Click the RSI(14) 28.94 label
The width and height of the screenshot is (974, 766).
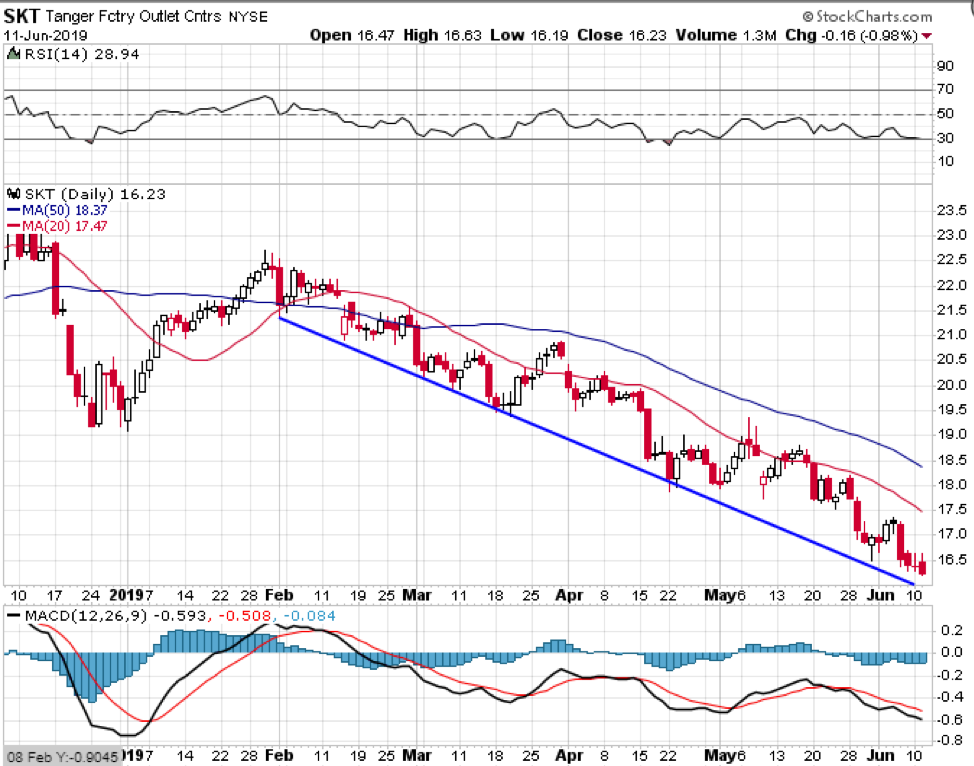tap(81, 55)
